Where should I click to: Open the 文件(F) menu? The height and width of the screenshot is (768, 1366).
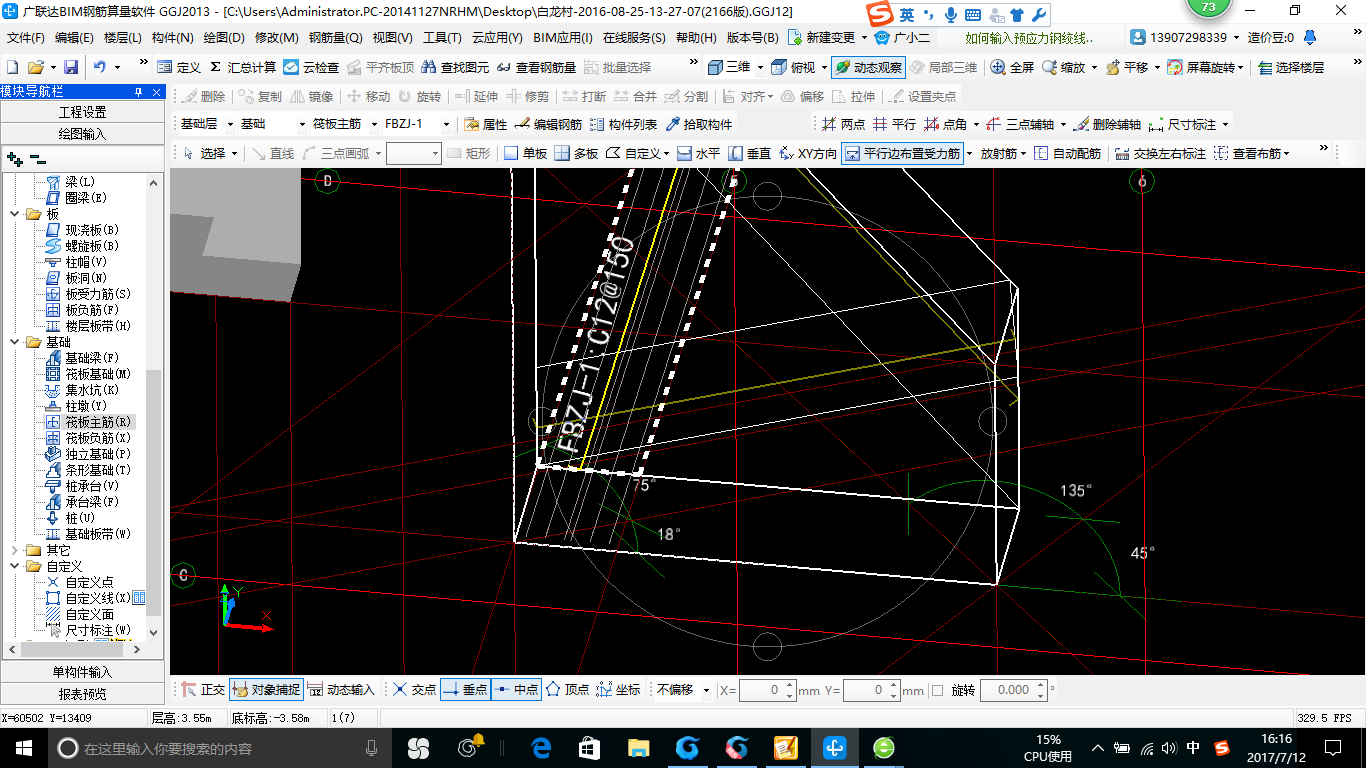coord(25,38)
